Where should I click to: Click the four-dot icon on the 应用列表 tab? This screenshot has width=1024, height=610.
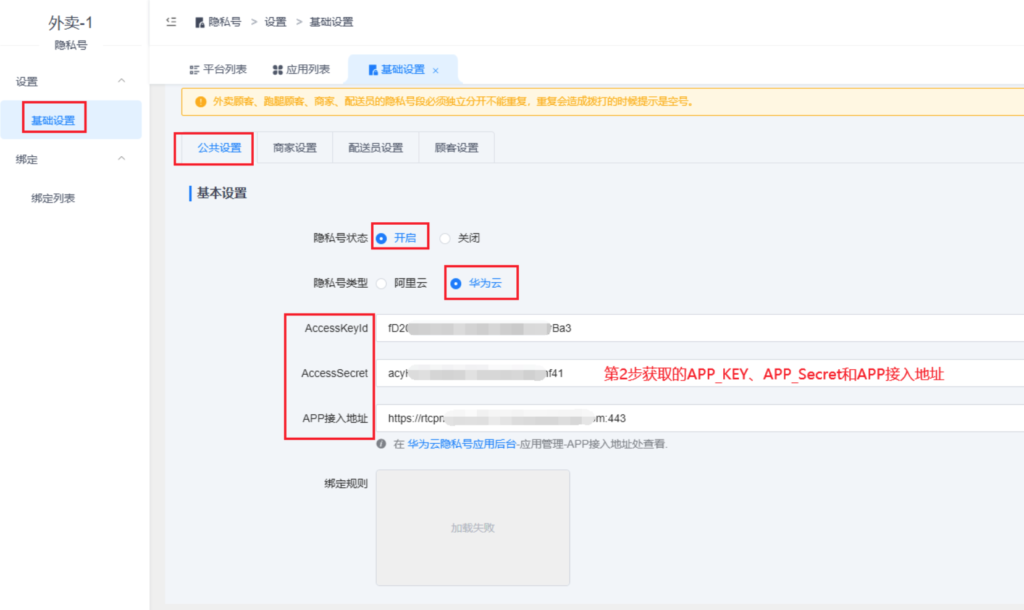pos(278,68)
